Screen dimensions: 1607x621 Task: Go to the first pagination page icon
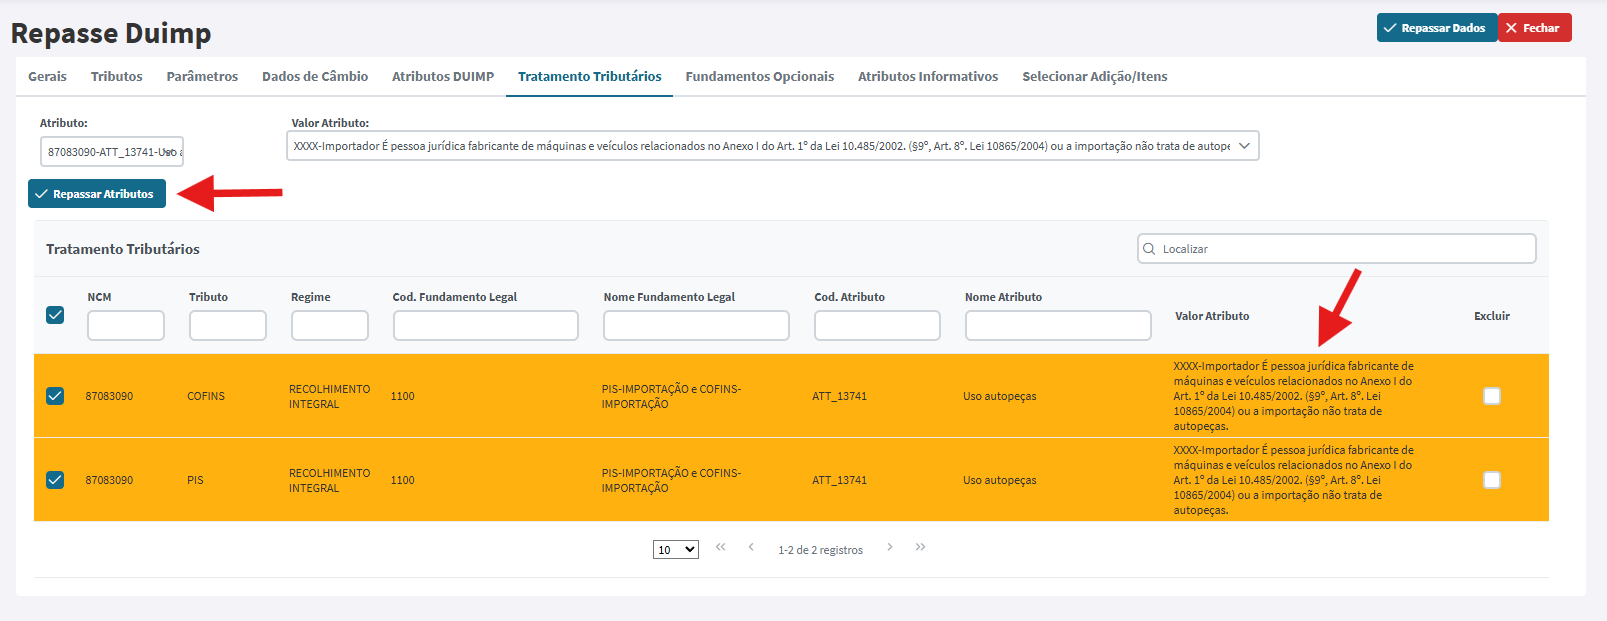pos(720,547)
